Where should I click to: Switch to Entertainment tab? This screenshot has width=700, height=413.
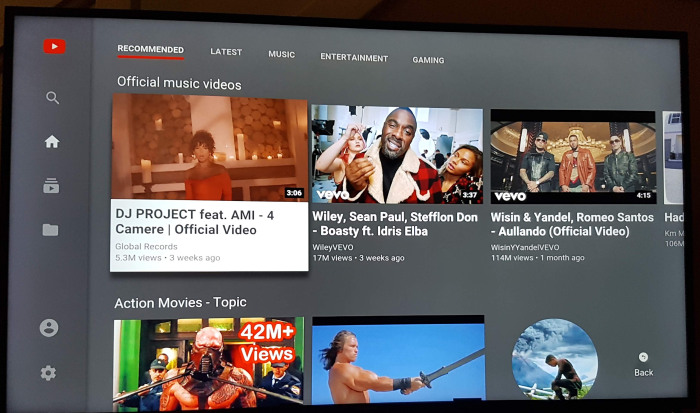[x=354, y=58]
